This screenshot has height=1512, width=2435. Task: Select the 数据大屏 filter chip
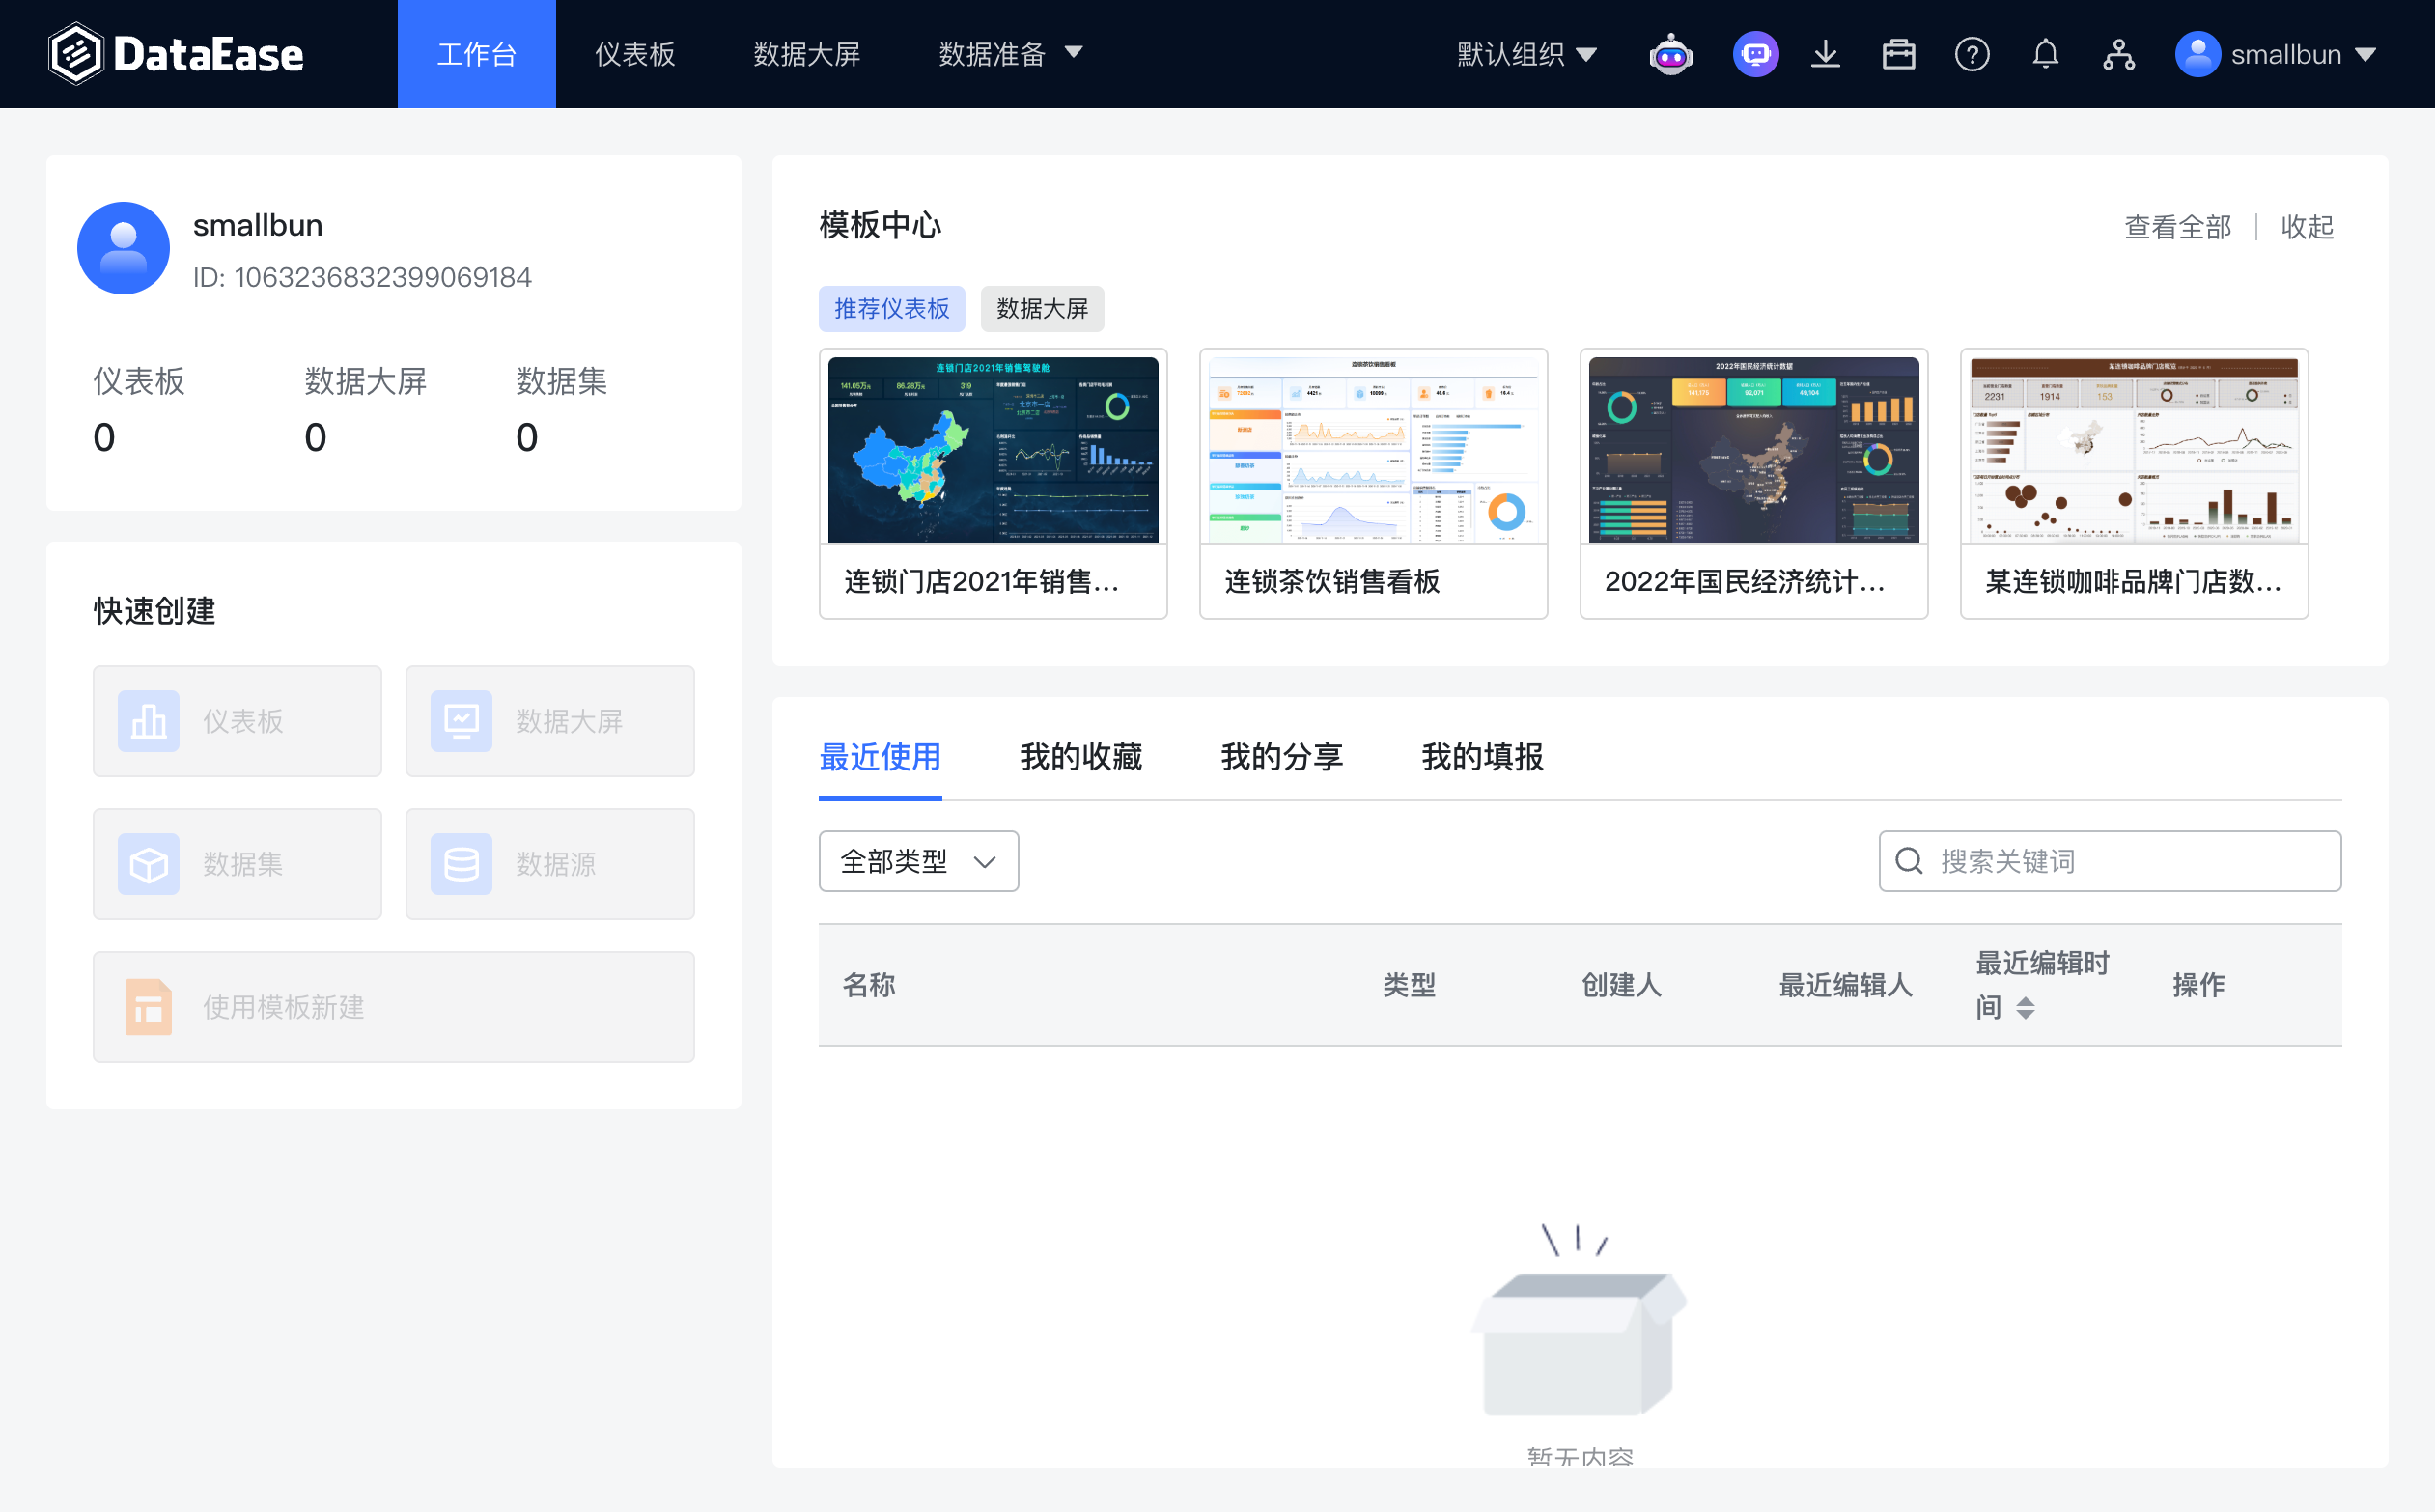click(x=1041, y=309)
